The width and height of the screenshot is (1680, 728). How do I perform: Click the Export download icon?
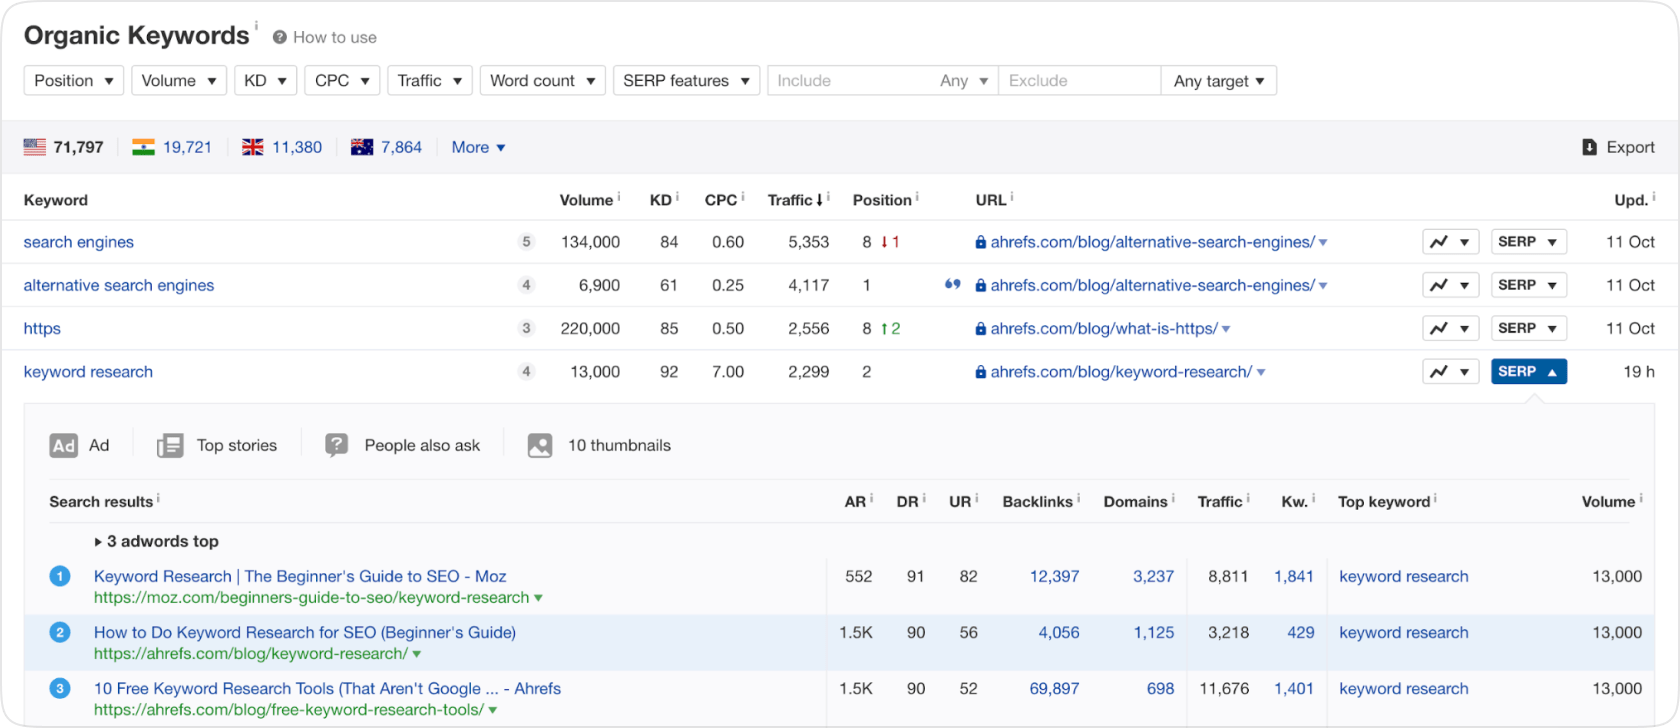[x=1589, y=147]
